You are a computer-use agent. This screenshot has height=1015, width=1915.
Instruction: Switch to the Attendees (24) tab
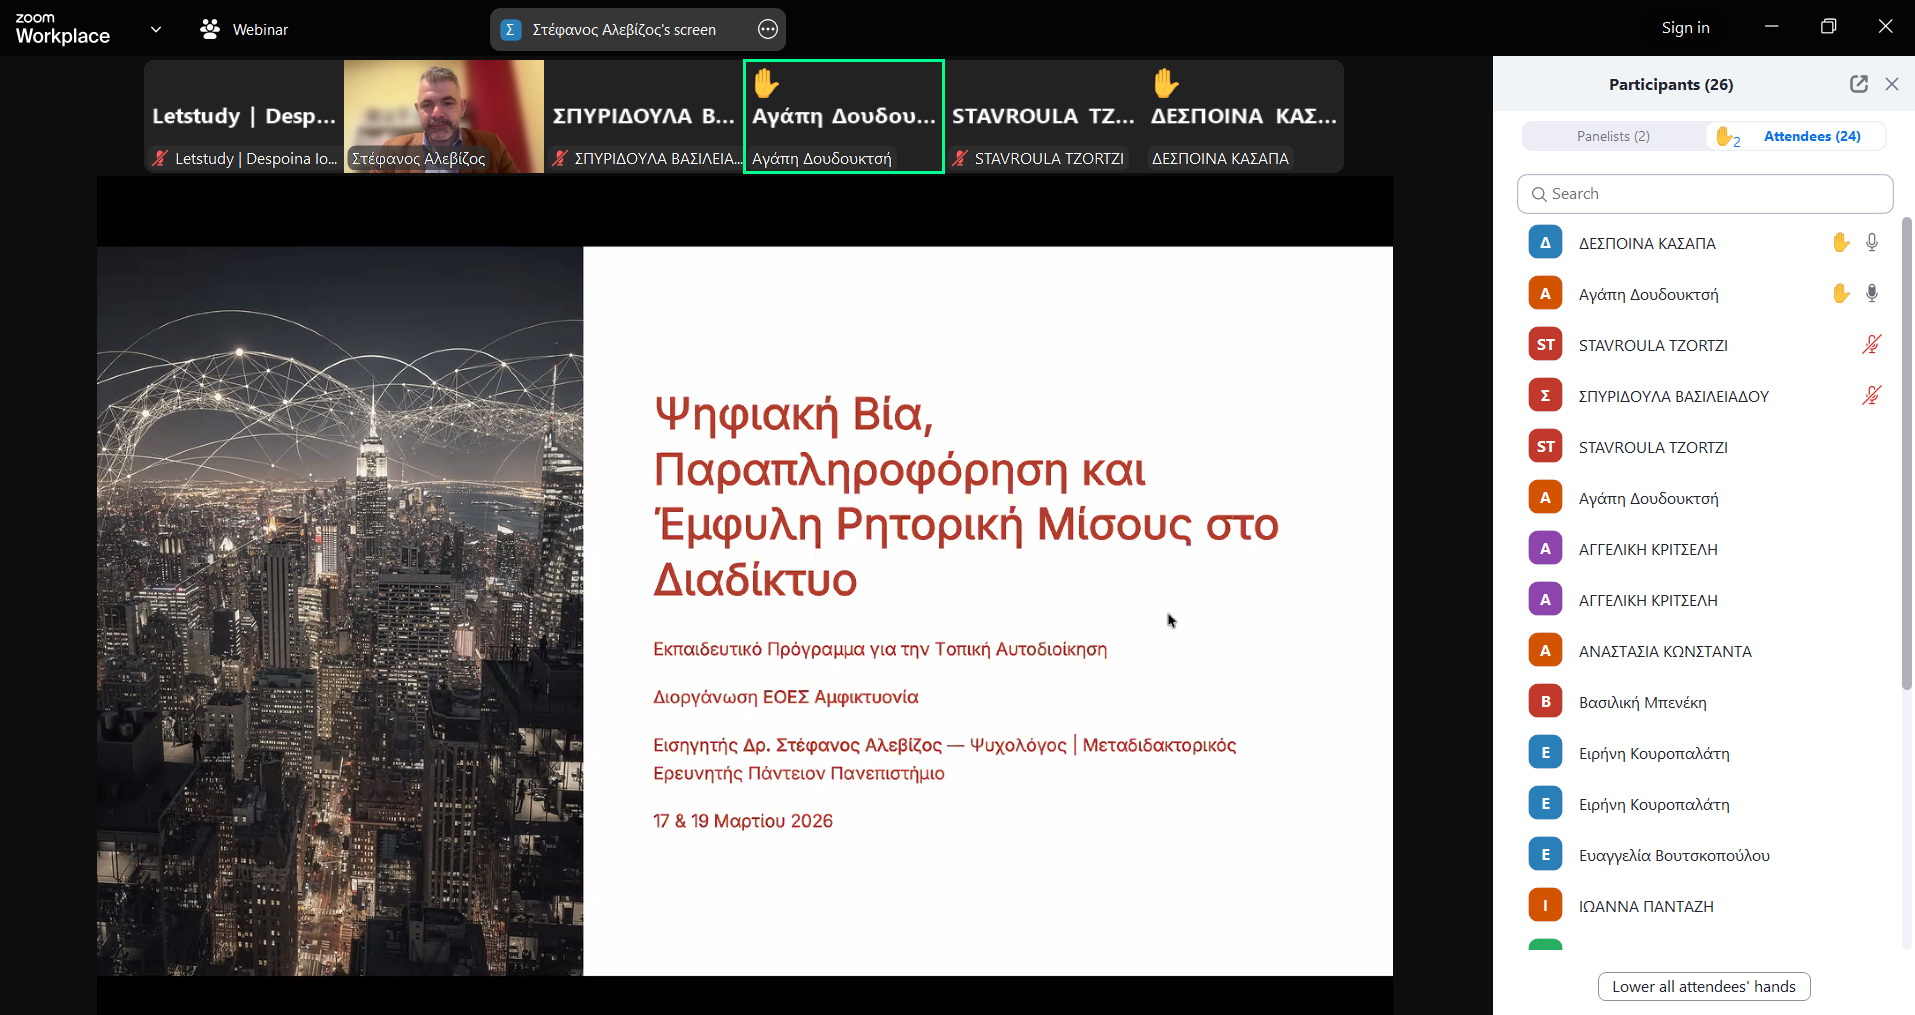click(x=1811, y=136)
